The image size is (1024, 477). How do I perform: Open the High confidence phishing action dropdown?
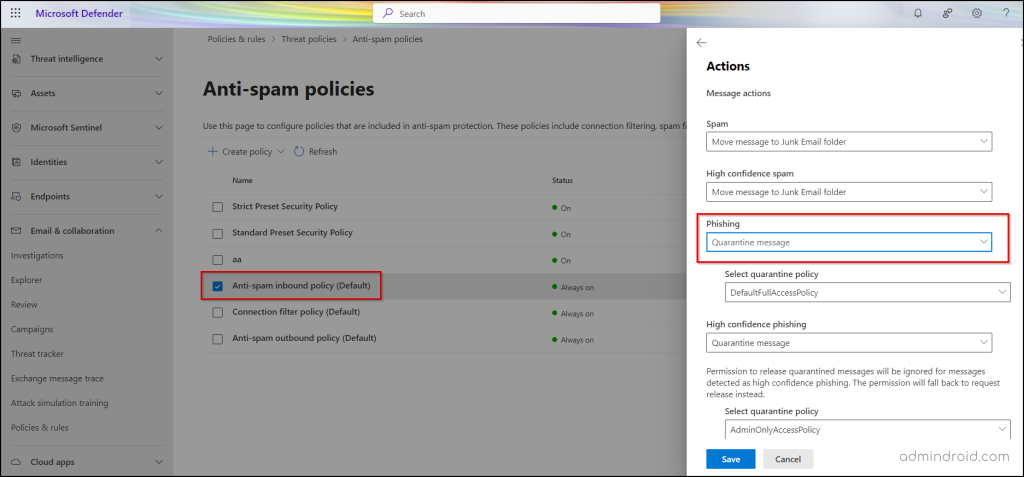[849, 342]
